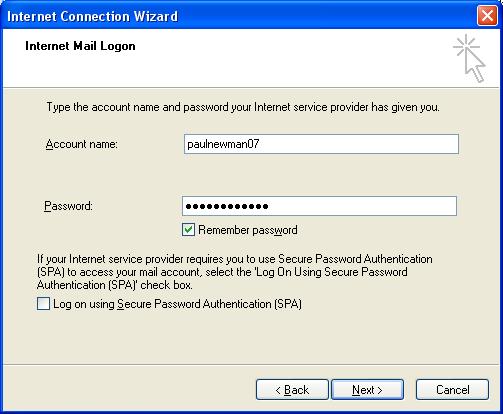The width and height of the screenshot is (503, 414).
Task: Click the wizard cursor sparkle icon
Action: click(x=469, y=58)
